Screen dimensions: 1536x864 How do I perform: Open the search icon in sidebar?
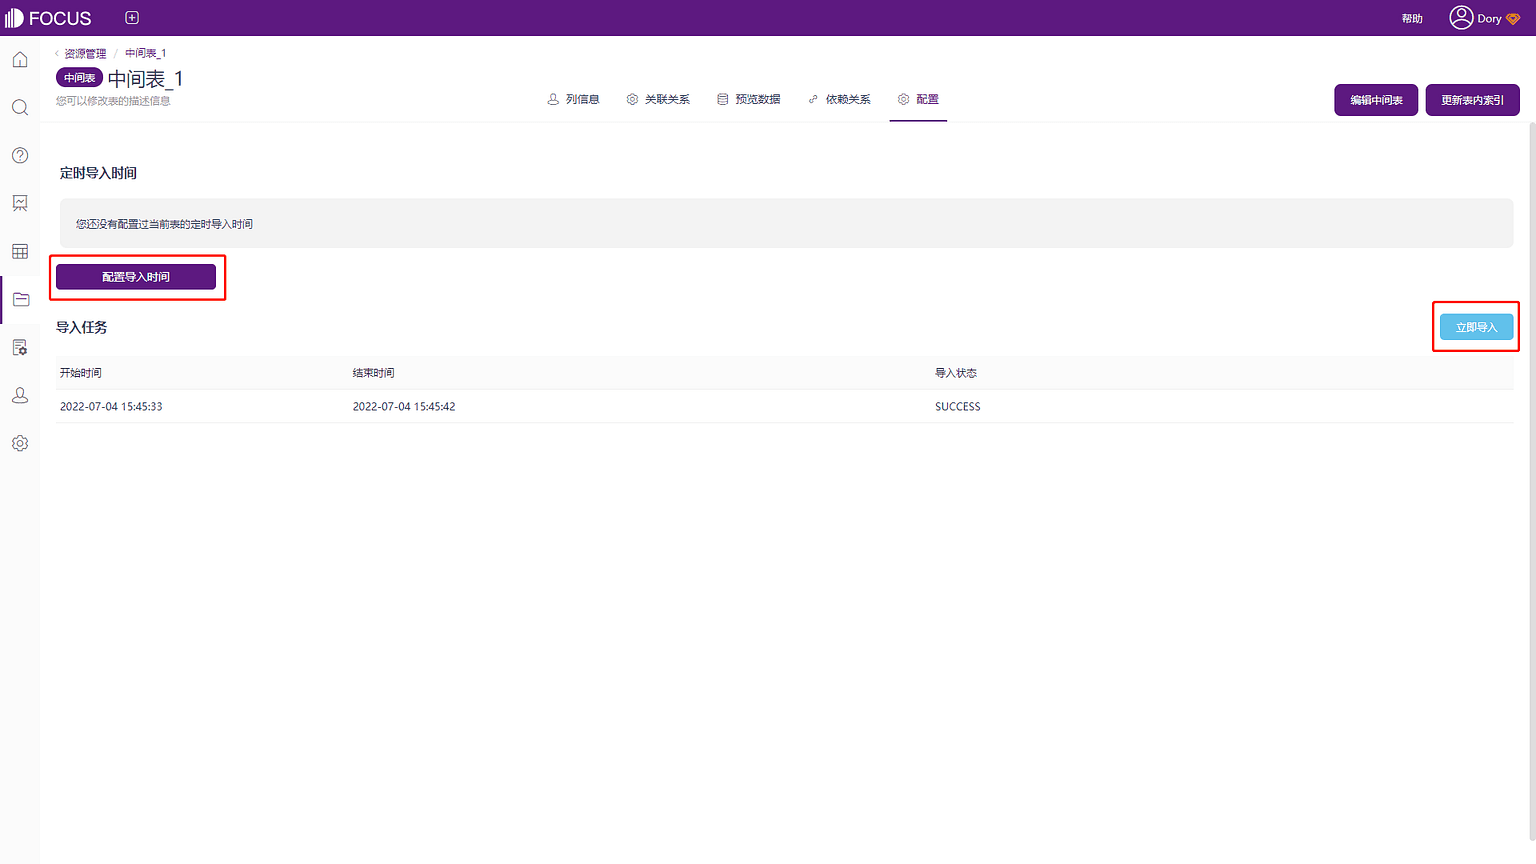pyautogui.click(x=20, y=108)
